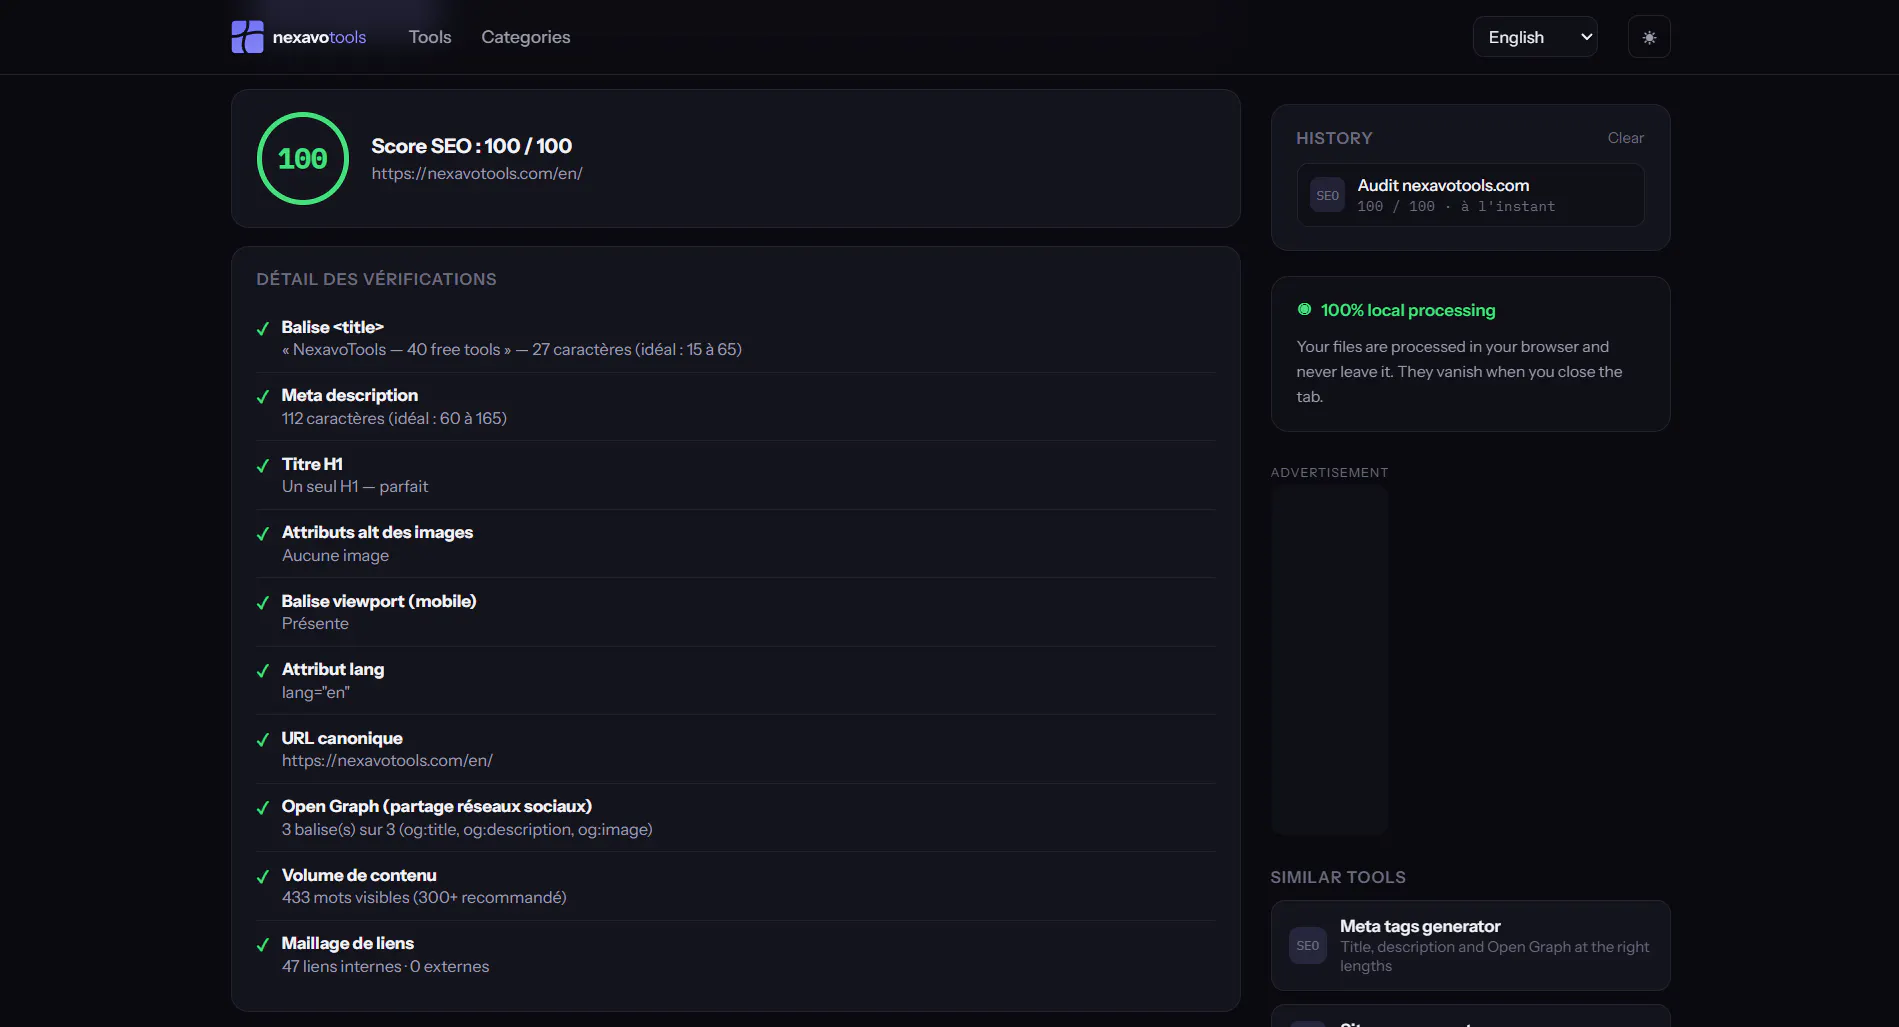Viewport: 1899px width, 1027px height.
Task: Click the checkmark next to Balise viewport (mobile)
Action: [263, 602]
